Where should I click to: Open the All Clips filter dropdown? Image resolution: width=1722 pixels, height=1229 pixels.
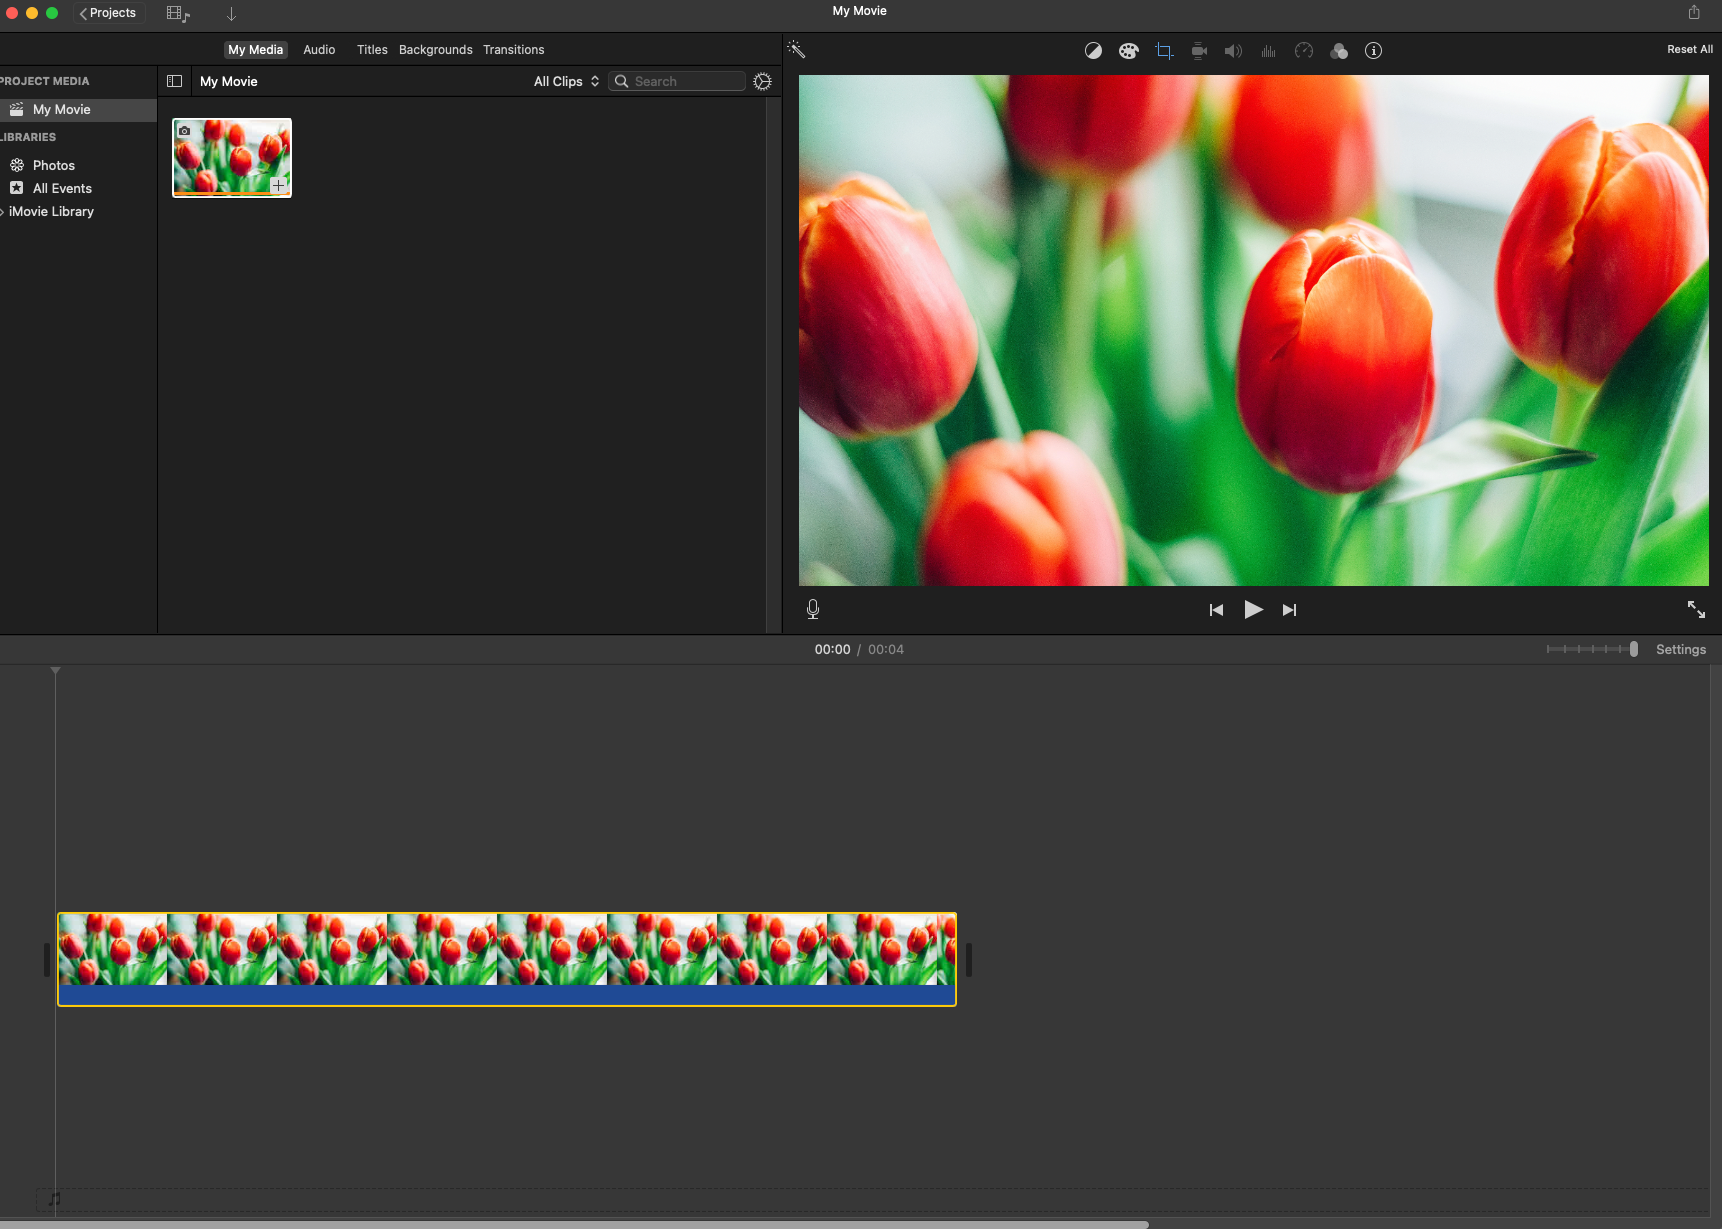click(566, 81)
